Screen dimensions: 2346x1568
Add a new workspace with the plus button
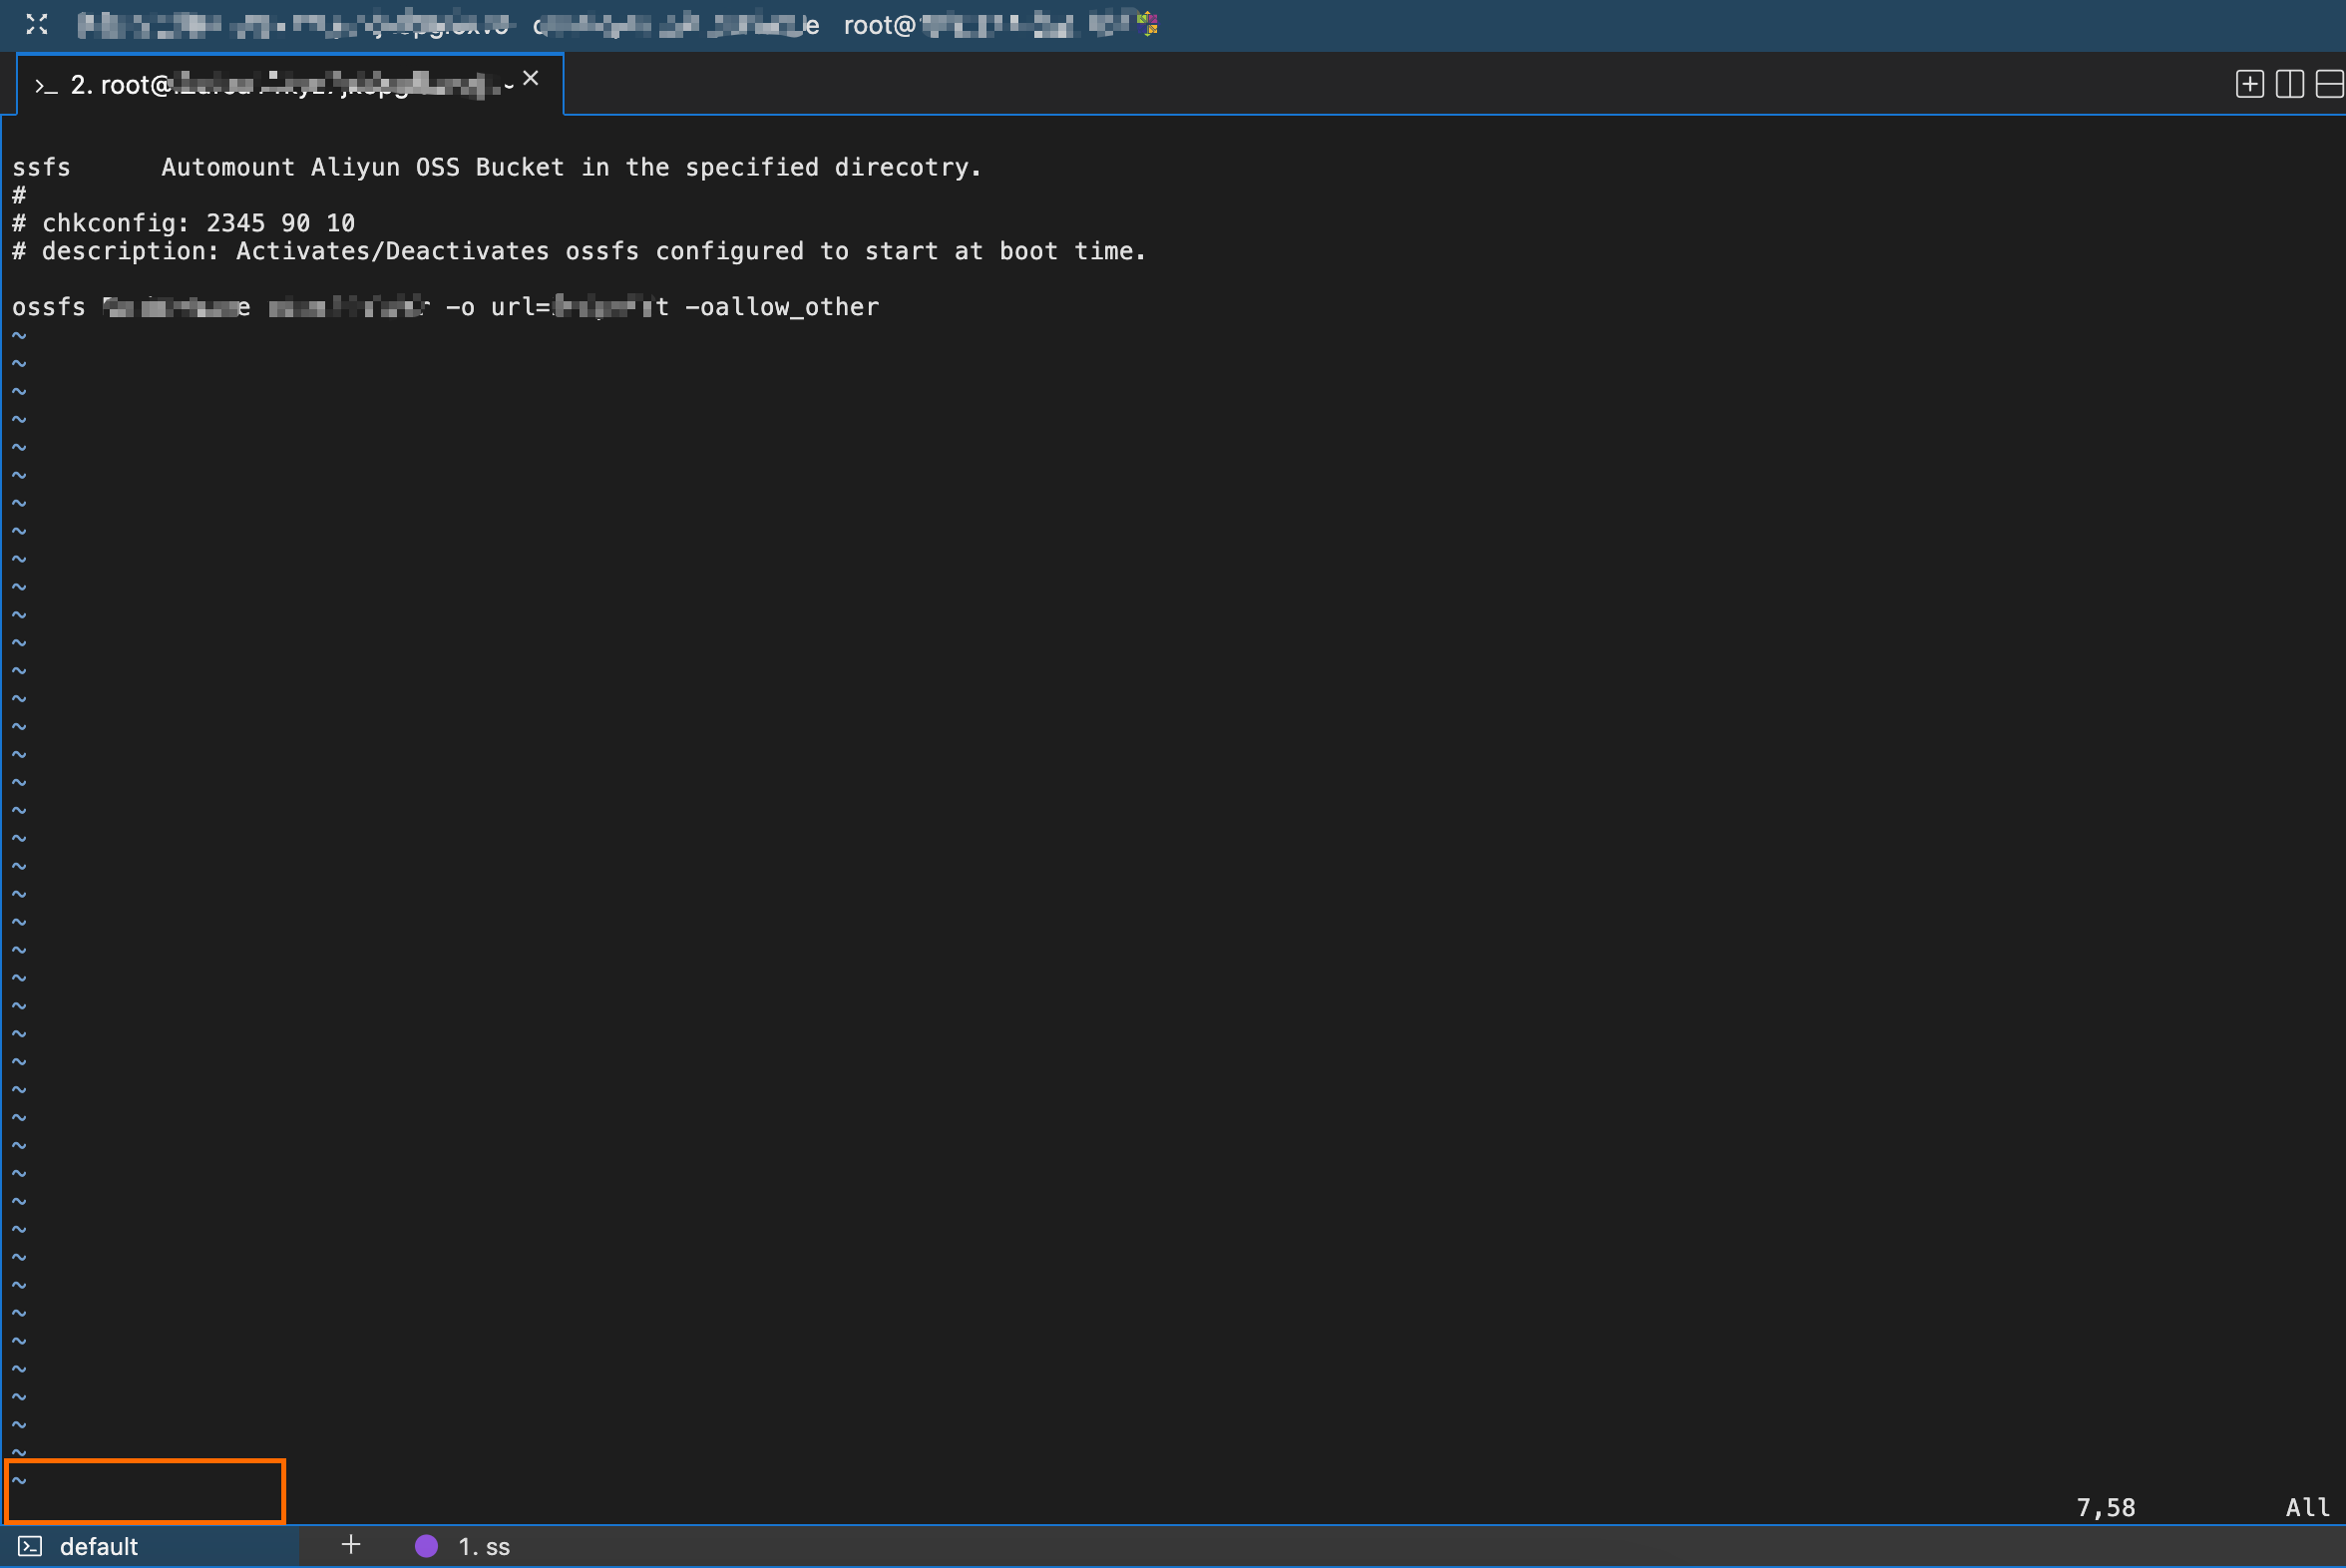[351, 1545]
